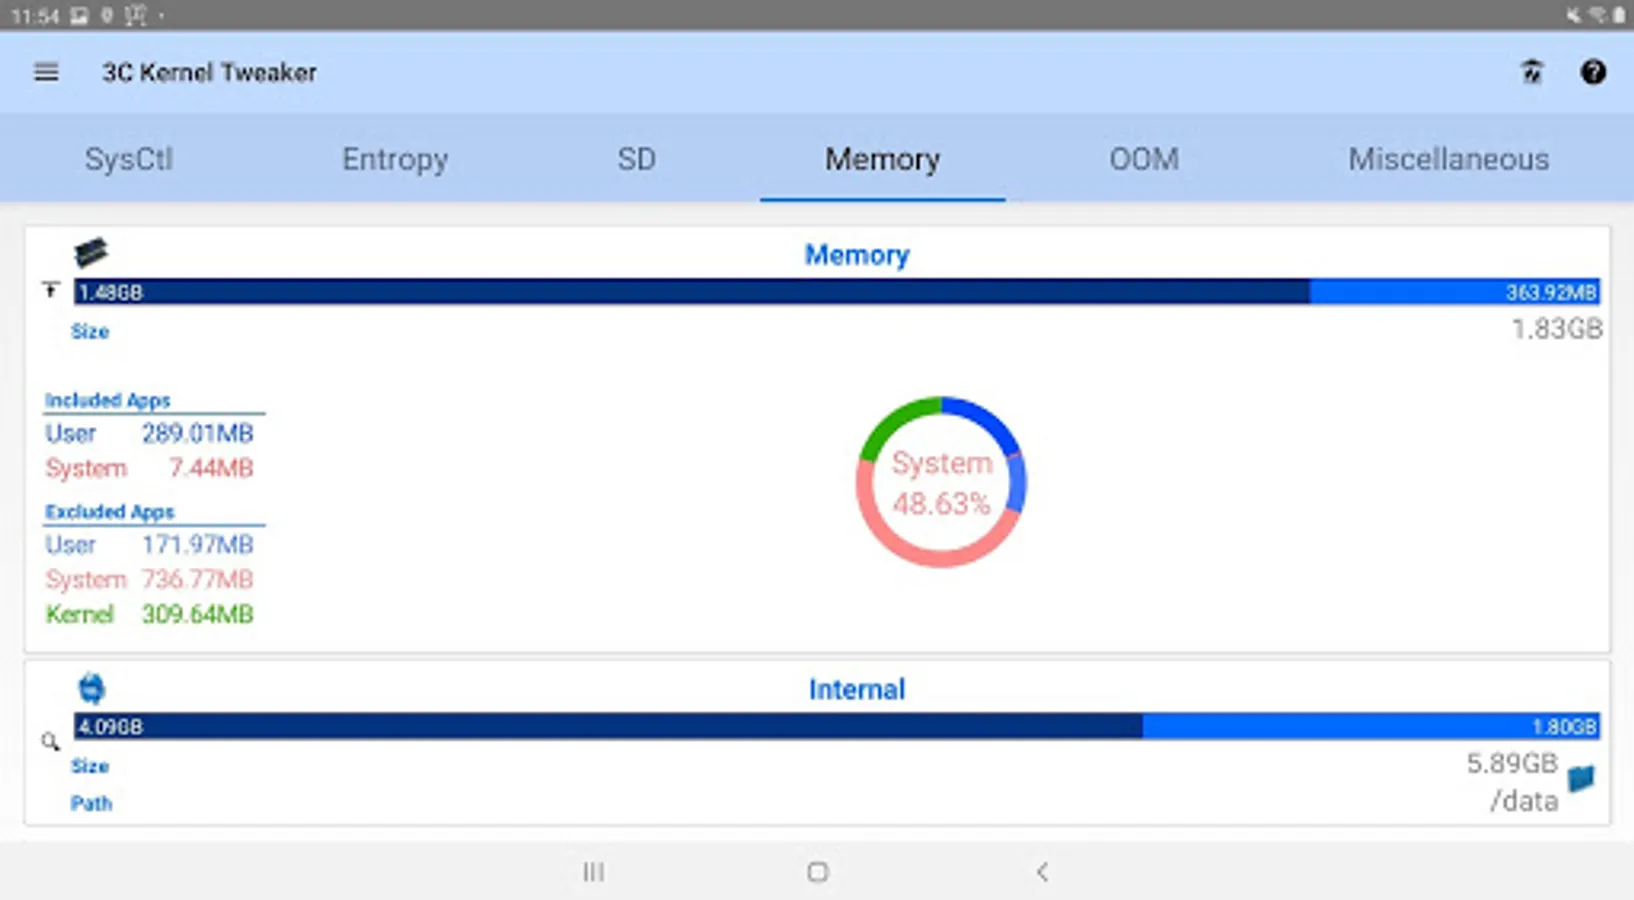Tap the Android home button

(x=817, y=872)
